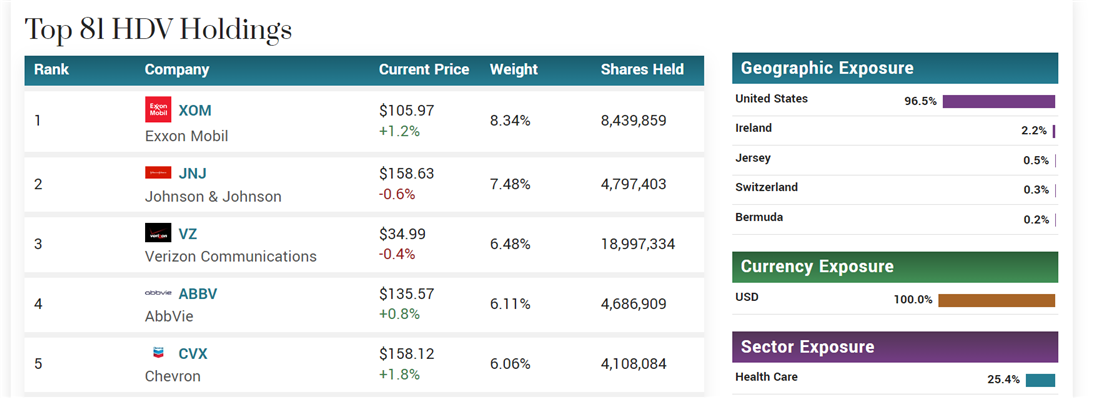Click the Geographic Exposure panel header

coord(894,68)
